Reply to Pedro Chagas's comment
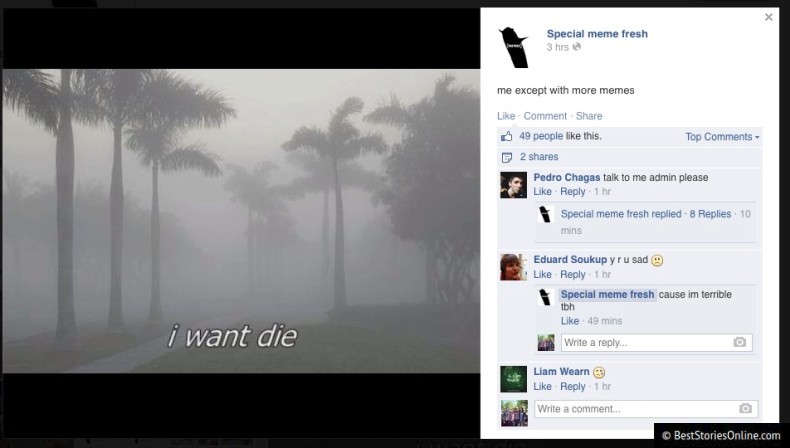The height and width of the screenshot is (448, 790). [x=573, y=191]
